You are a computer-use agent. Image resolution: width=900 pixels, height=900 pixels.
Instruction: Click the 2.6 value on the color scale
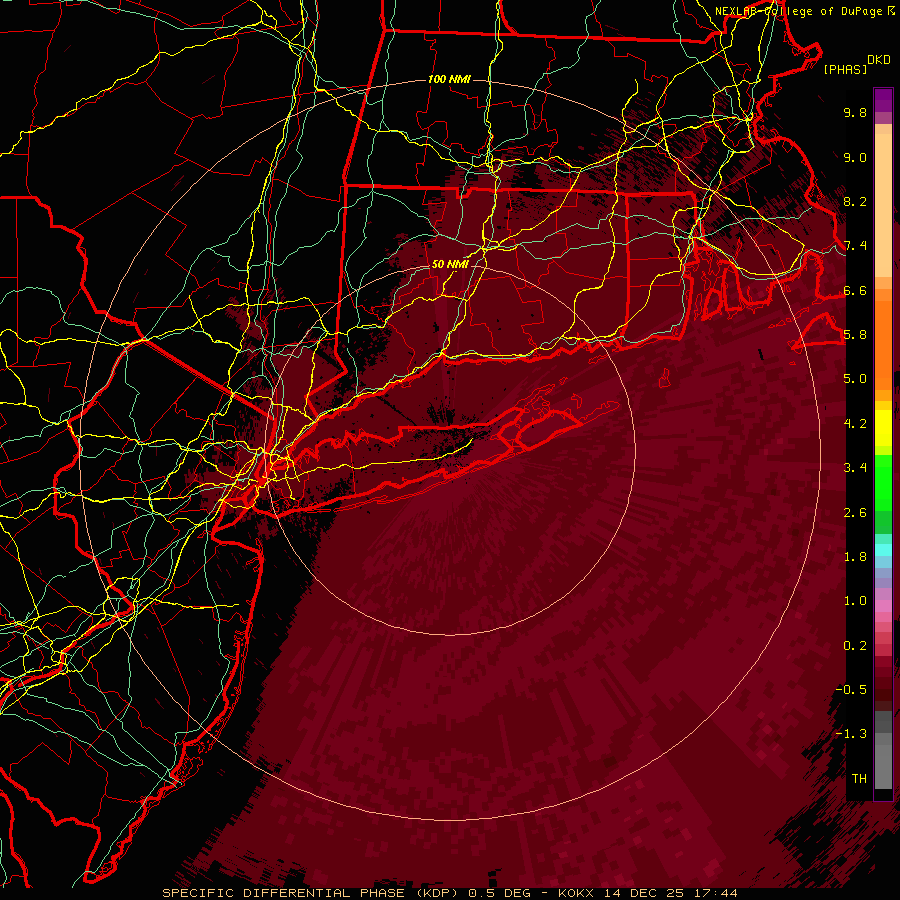click(855, 513)
